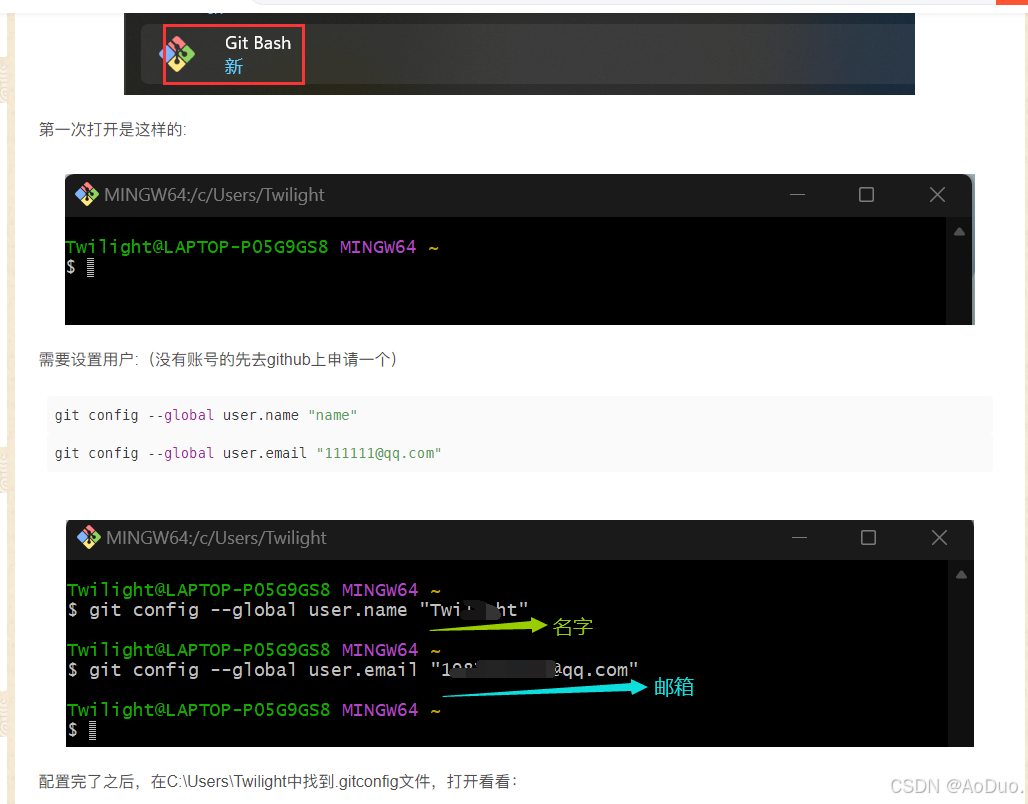Select the second terminal window title bar
Screen dimensions: 1028x804
click(500, 537)
